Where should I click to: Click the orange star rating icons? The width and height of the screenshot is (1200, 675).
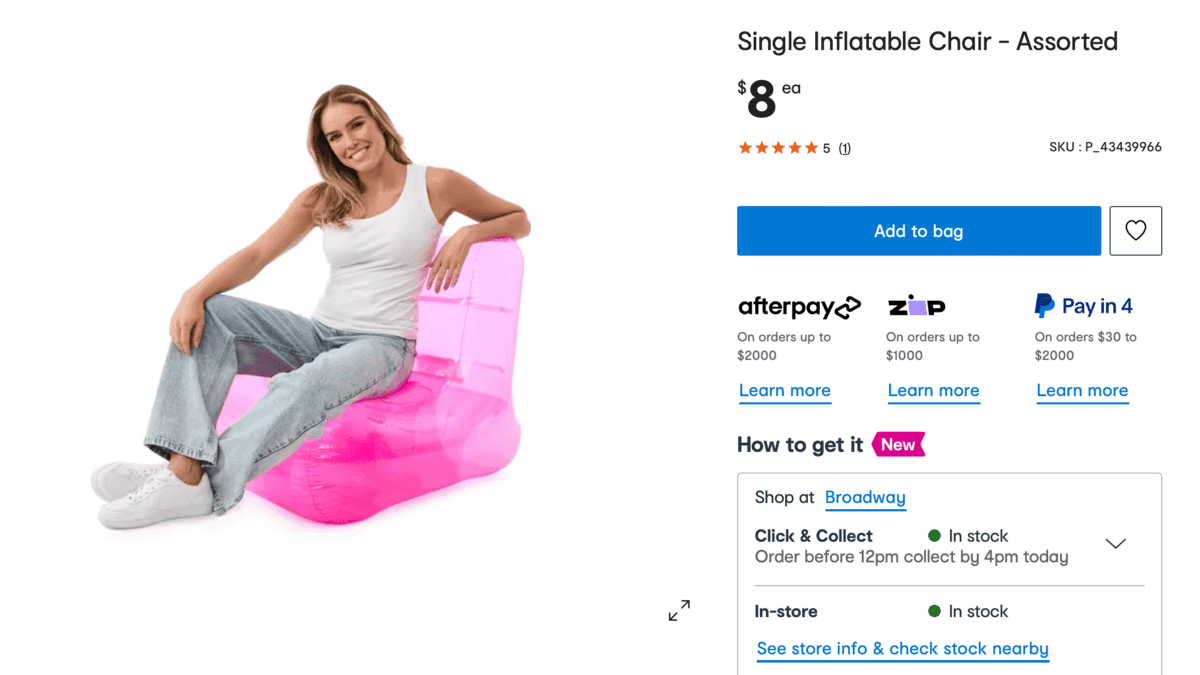(778, 148)
